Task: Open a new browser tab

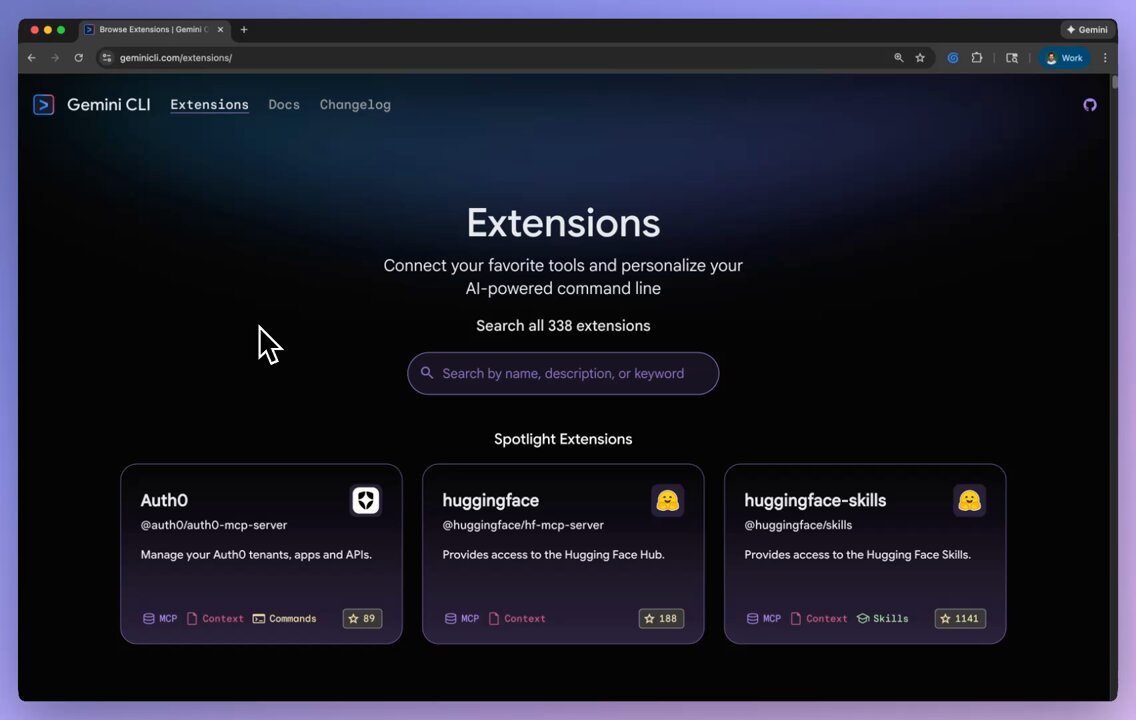Action: coord(244,30)
